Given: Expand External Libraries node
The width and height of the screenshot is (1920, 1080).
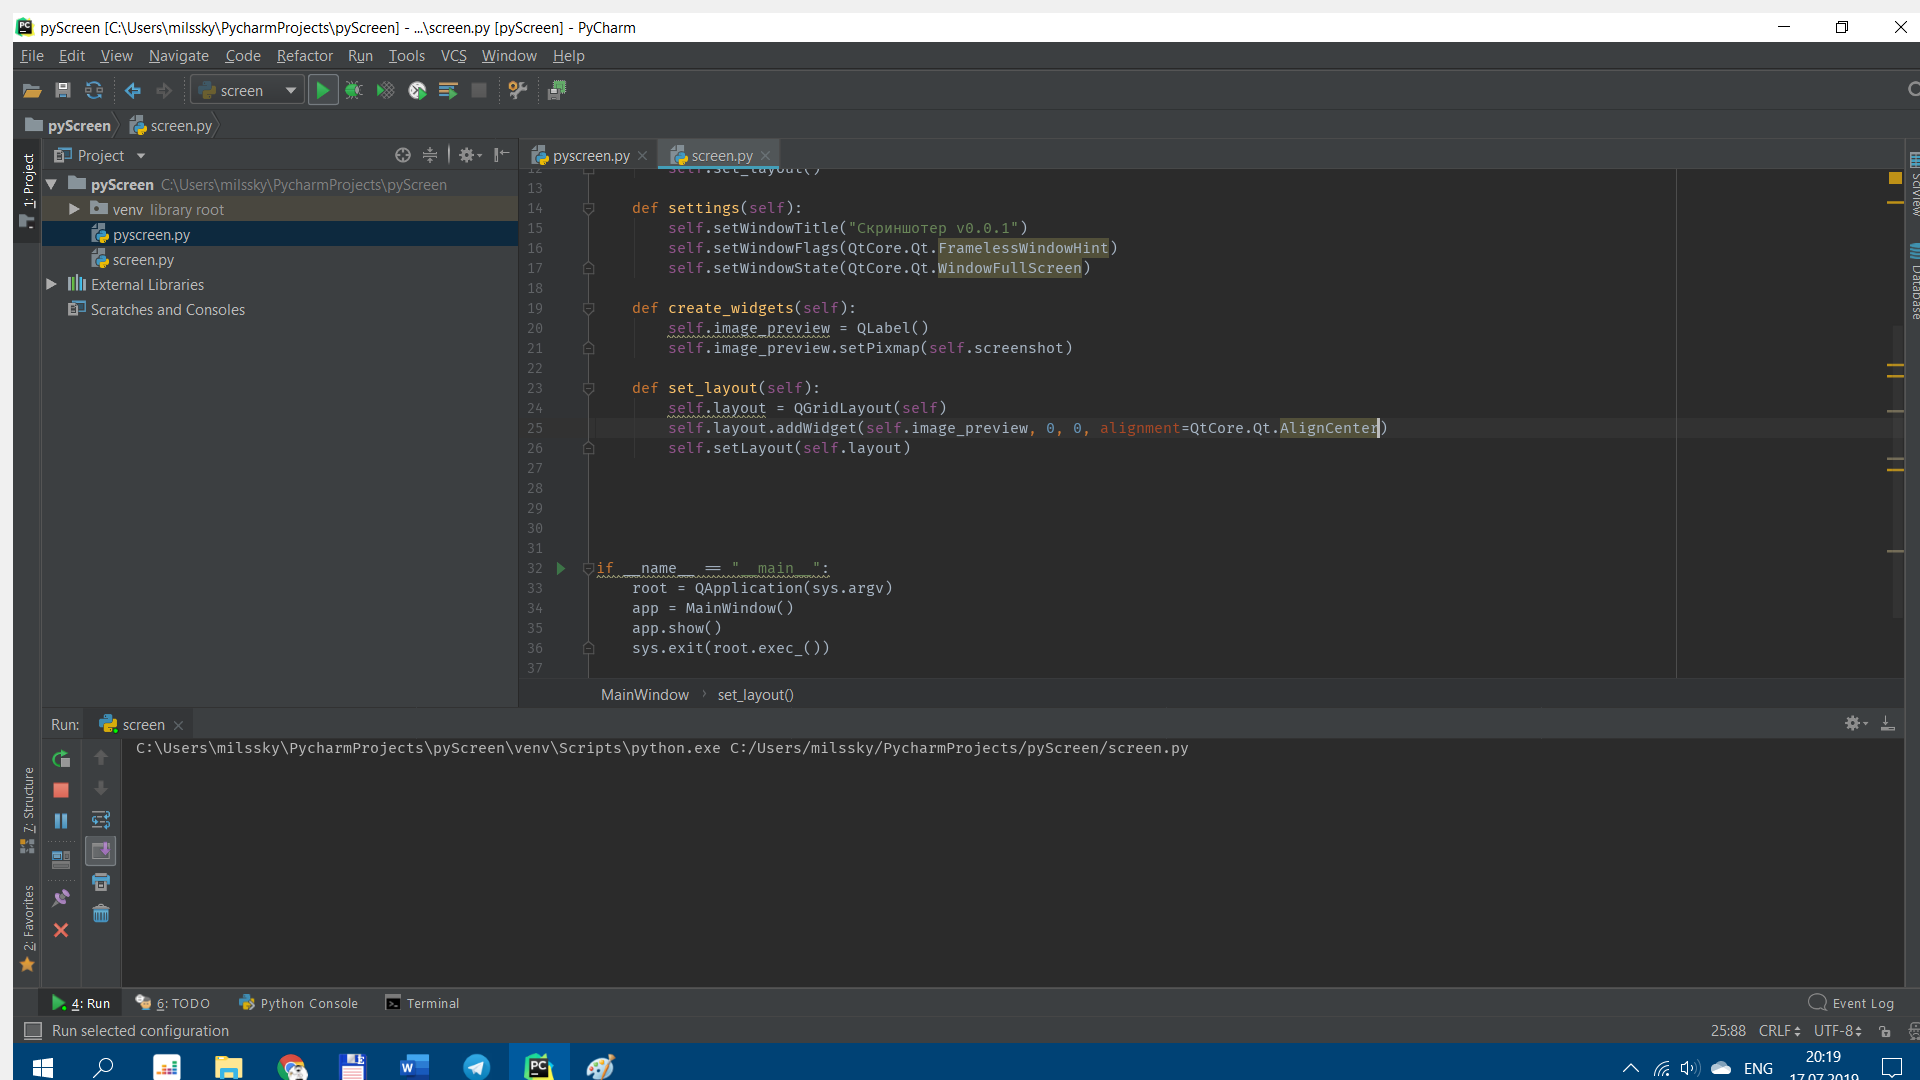Looking at the screenshot, I should click(51, 285).
